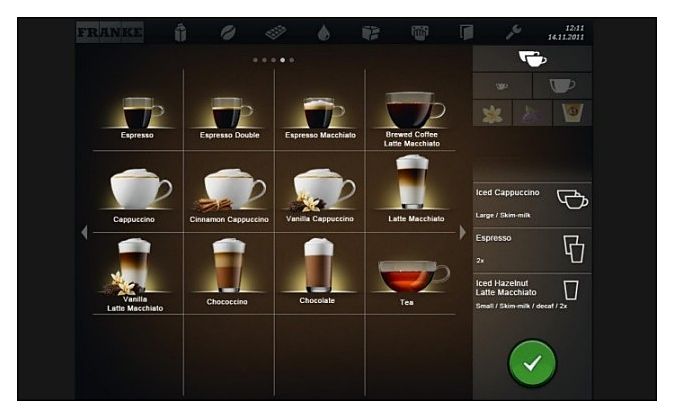
Task: Choose the large cup size option
Action: click(562, 86)
